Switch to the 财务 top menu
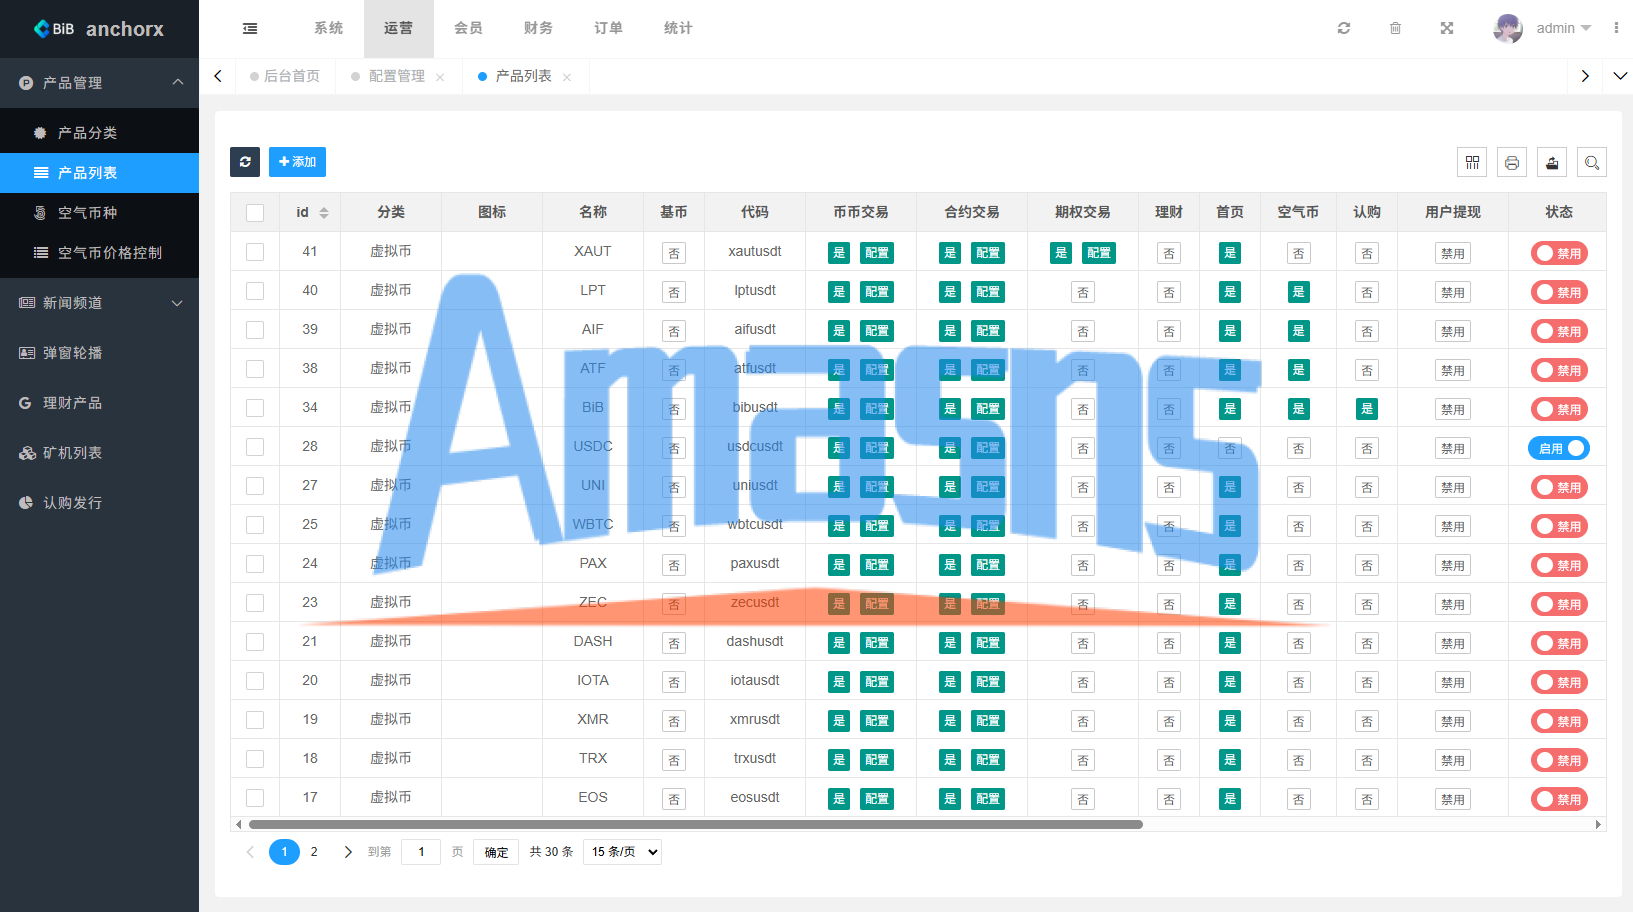 pos(538,28)
